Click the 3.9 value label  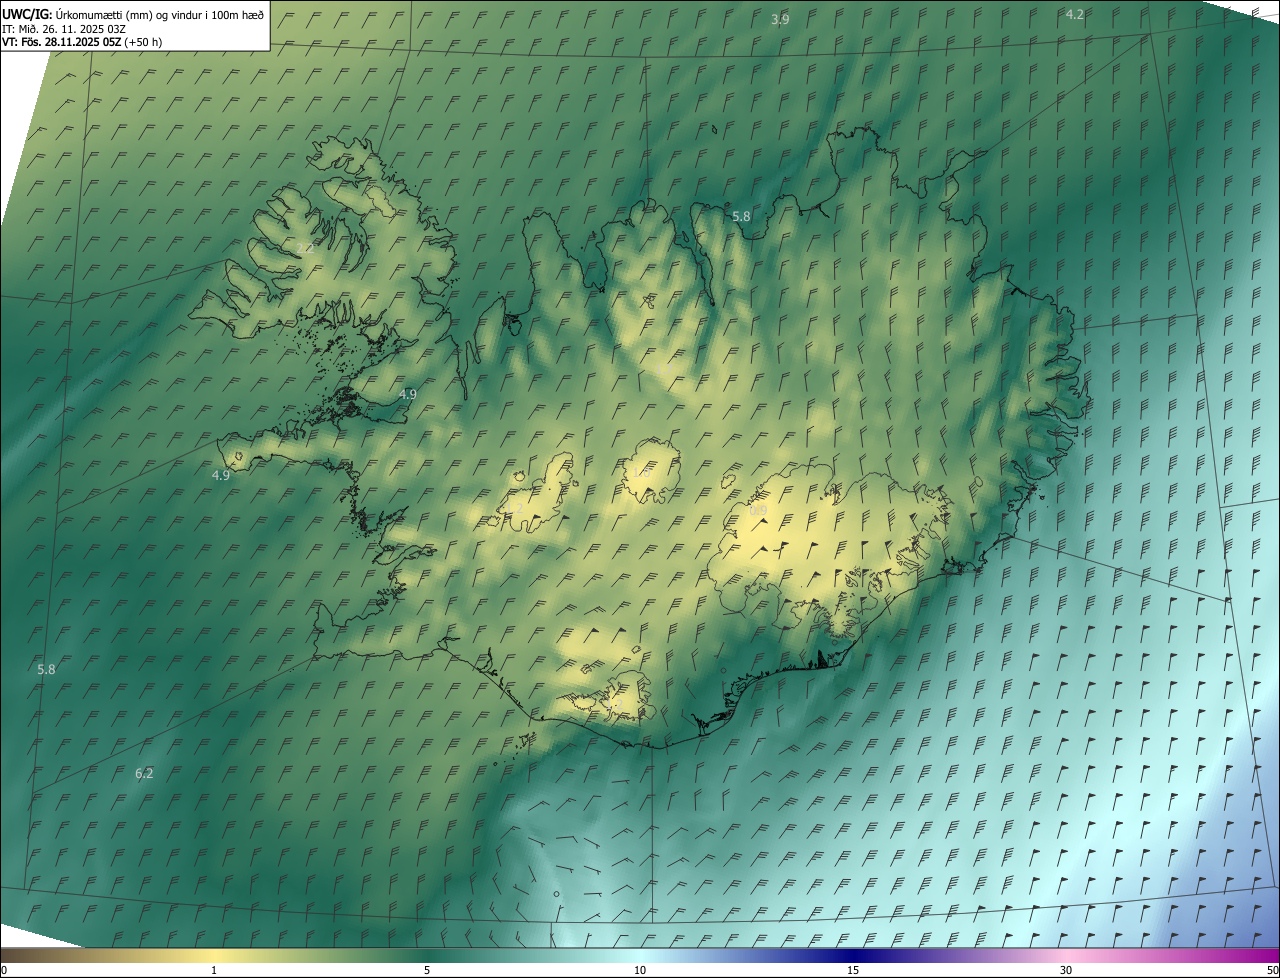(x=781, y=19)
